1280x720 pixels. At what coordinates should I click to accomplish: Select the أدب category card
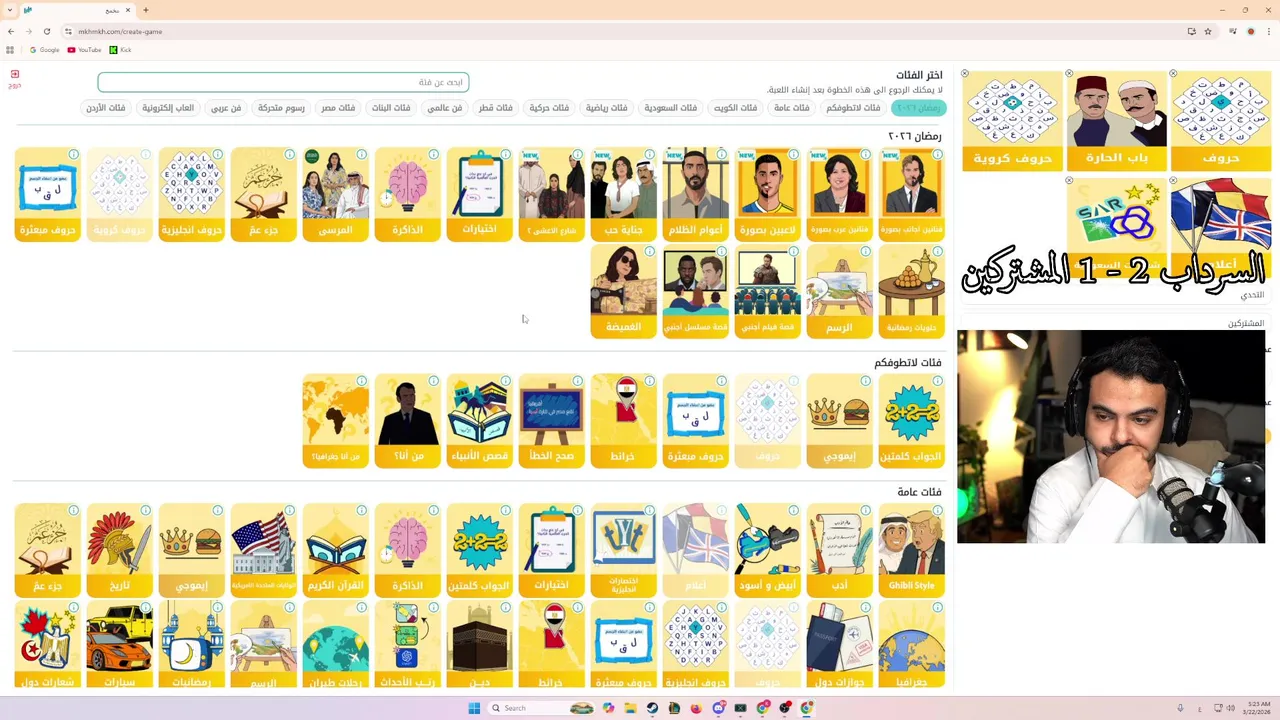(839, 551)
